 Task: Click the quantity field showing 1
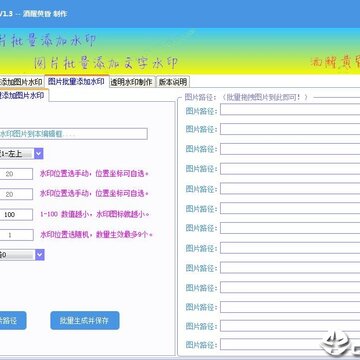(x=16, y=235)
